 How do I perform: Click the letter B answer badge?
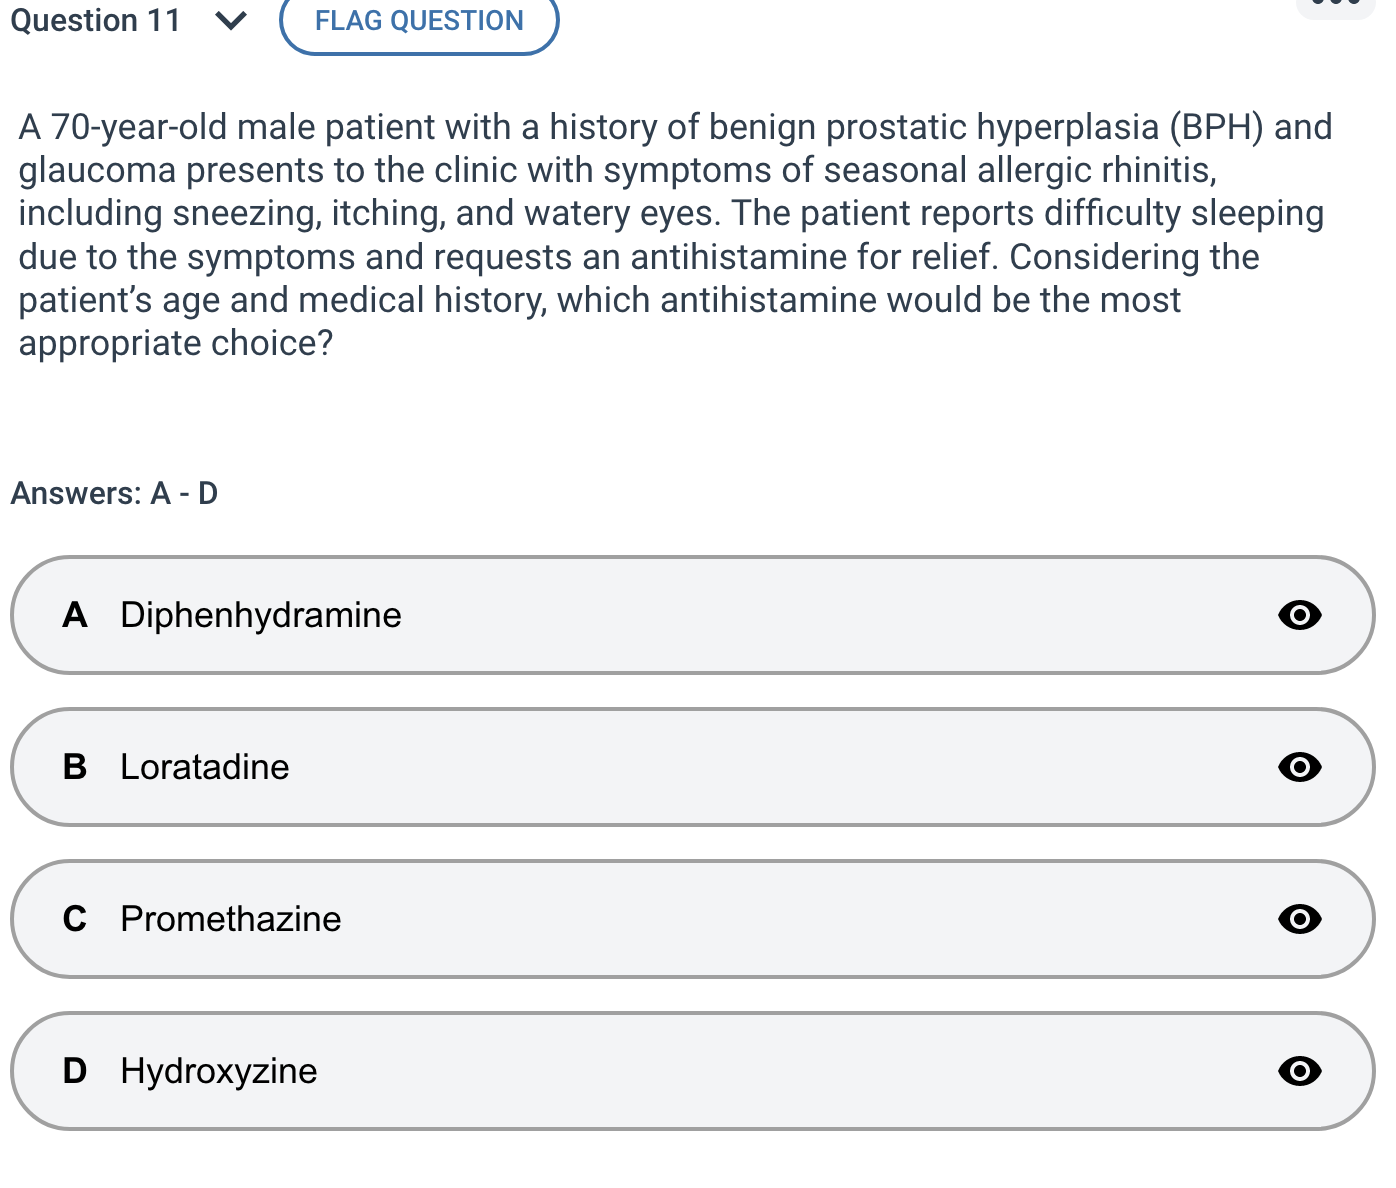pyautogui.click(x=75, y=767)
